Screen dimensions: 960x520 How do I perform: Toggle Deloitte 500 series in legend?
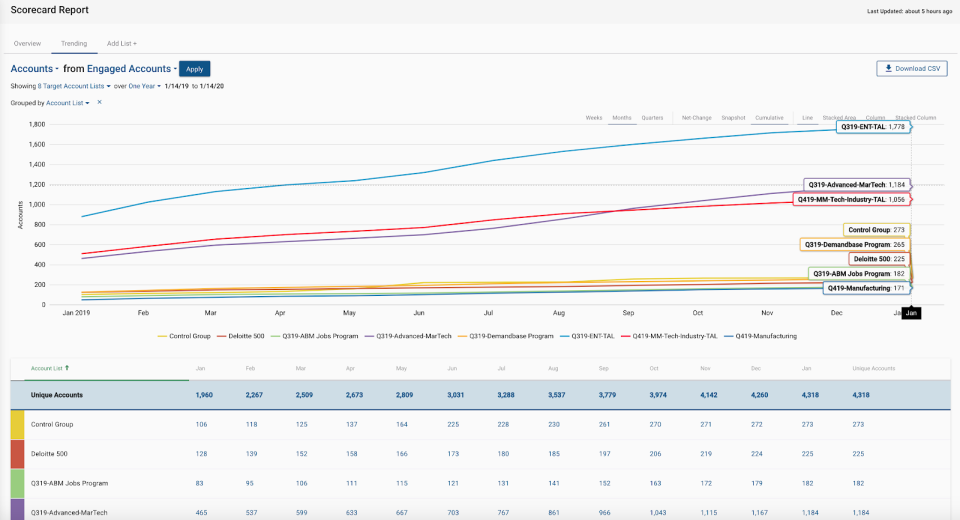tap(246, 336)
